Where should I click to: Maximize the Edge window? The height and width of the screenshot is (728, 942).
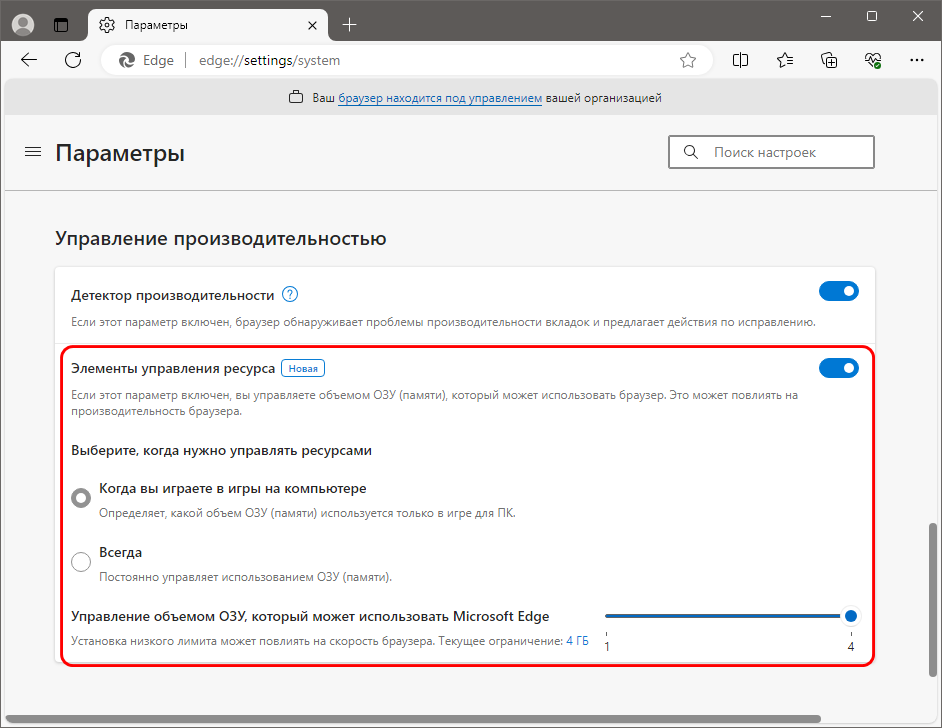click(872, 17)
